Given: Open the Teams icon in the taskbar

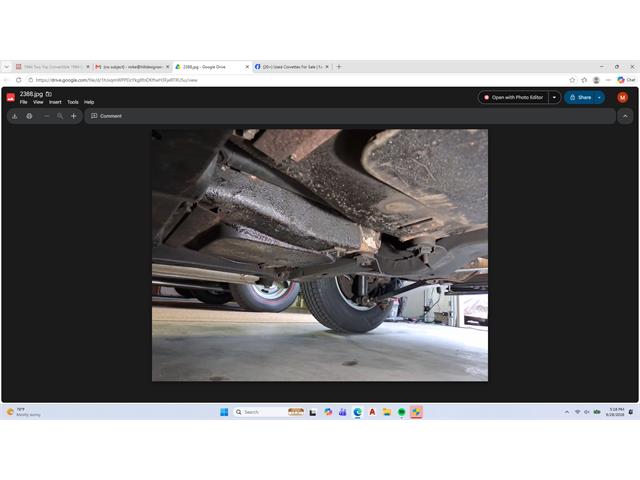Looking at the screenshot, I should click(x=342, y=412).
